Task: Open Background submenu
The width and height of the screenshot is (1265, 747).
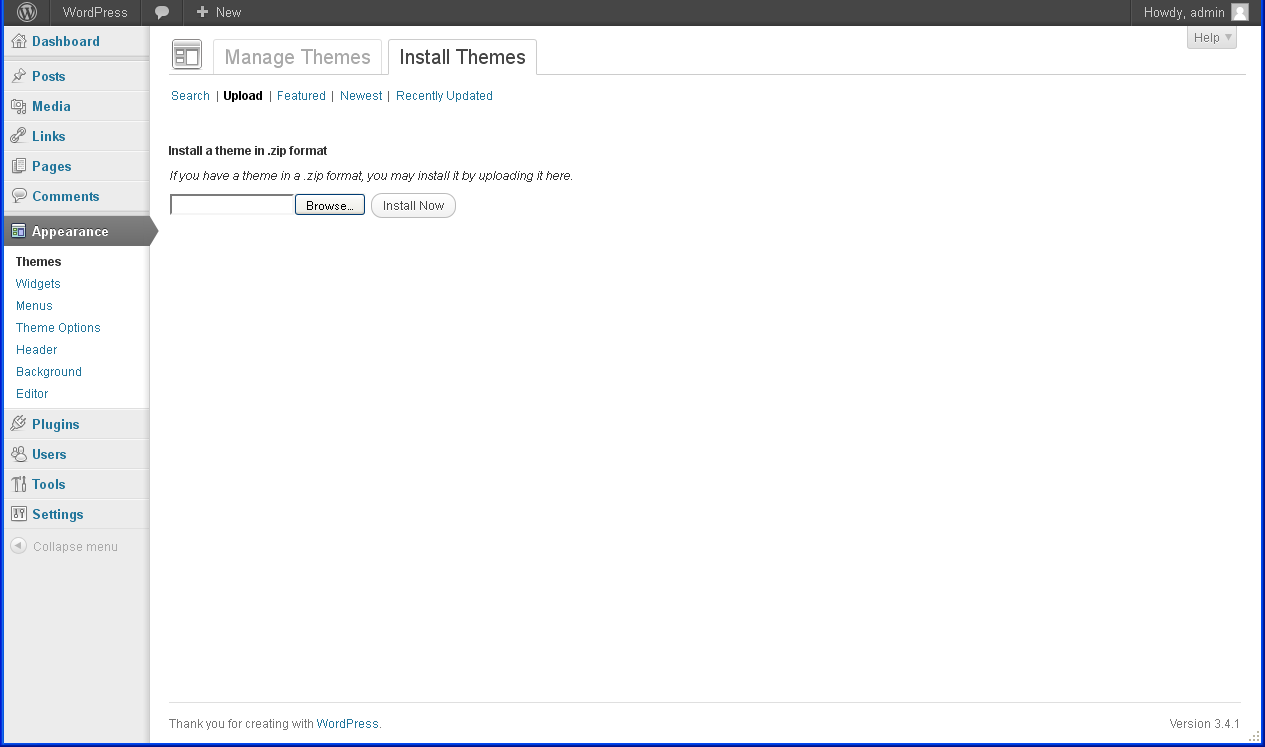Action: pos(49,372)
